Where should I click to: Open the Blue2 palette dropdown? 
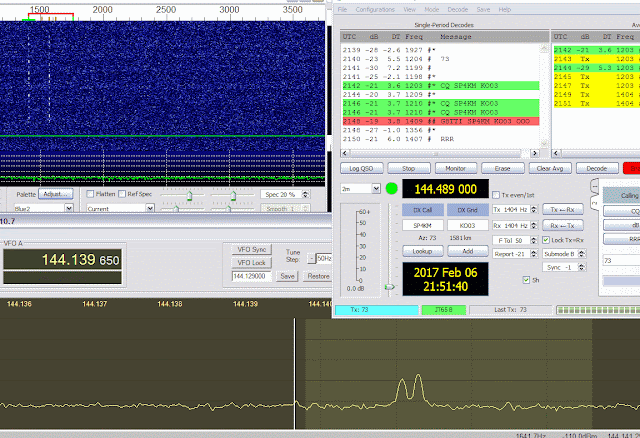coord(69,208)
